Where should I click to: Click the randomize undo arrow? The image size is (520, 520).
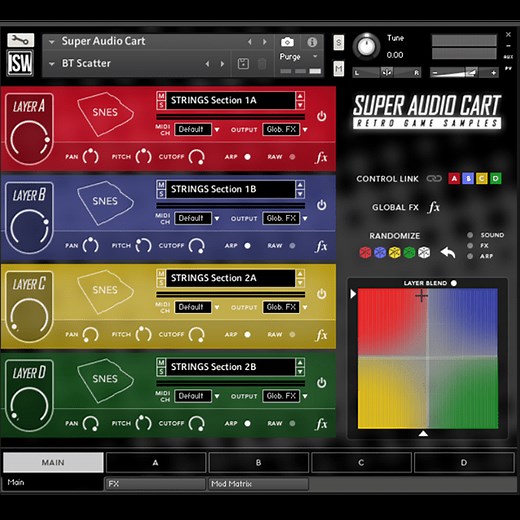(x=448, y=253)
